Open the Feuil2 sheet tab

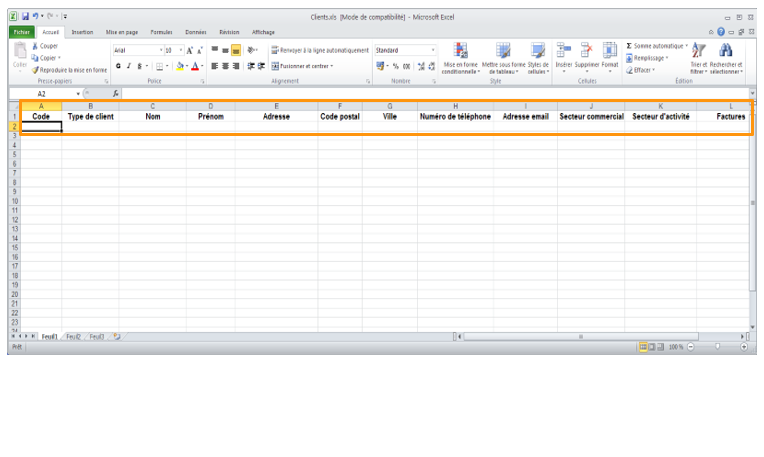click(x=73, y=337)
